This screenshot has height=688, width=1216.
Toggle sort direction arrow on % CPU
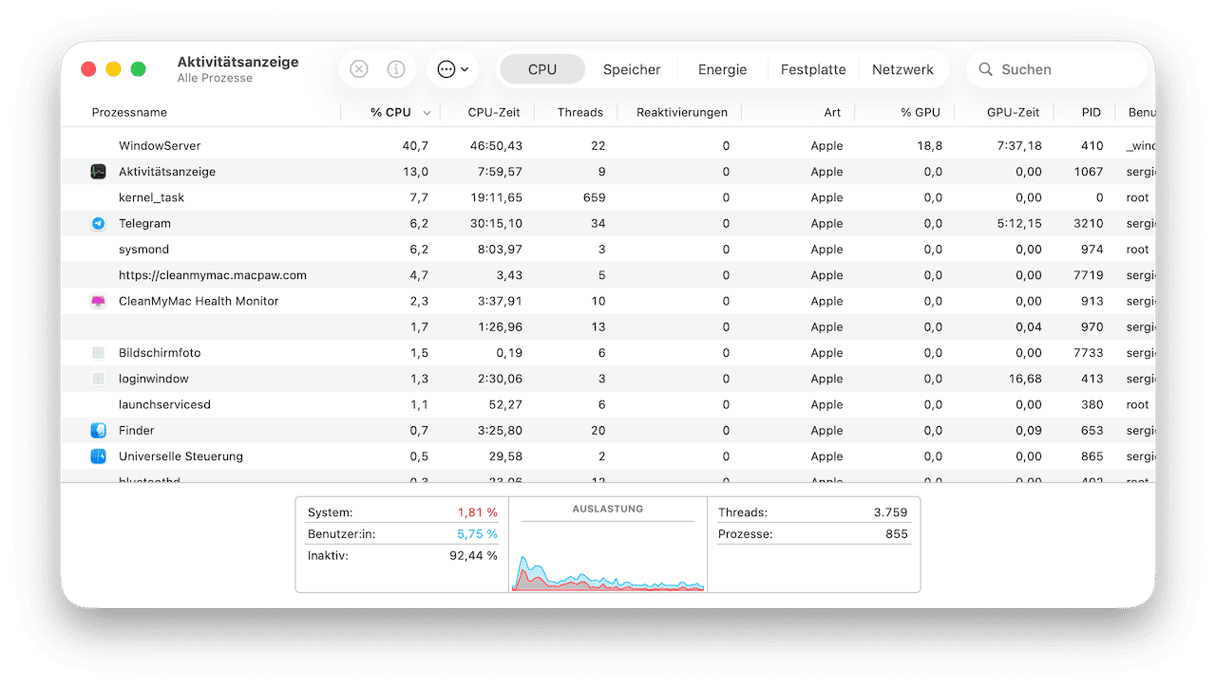[427, 114]
